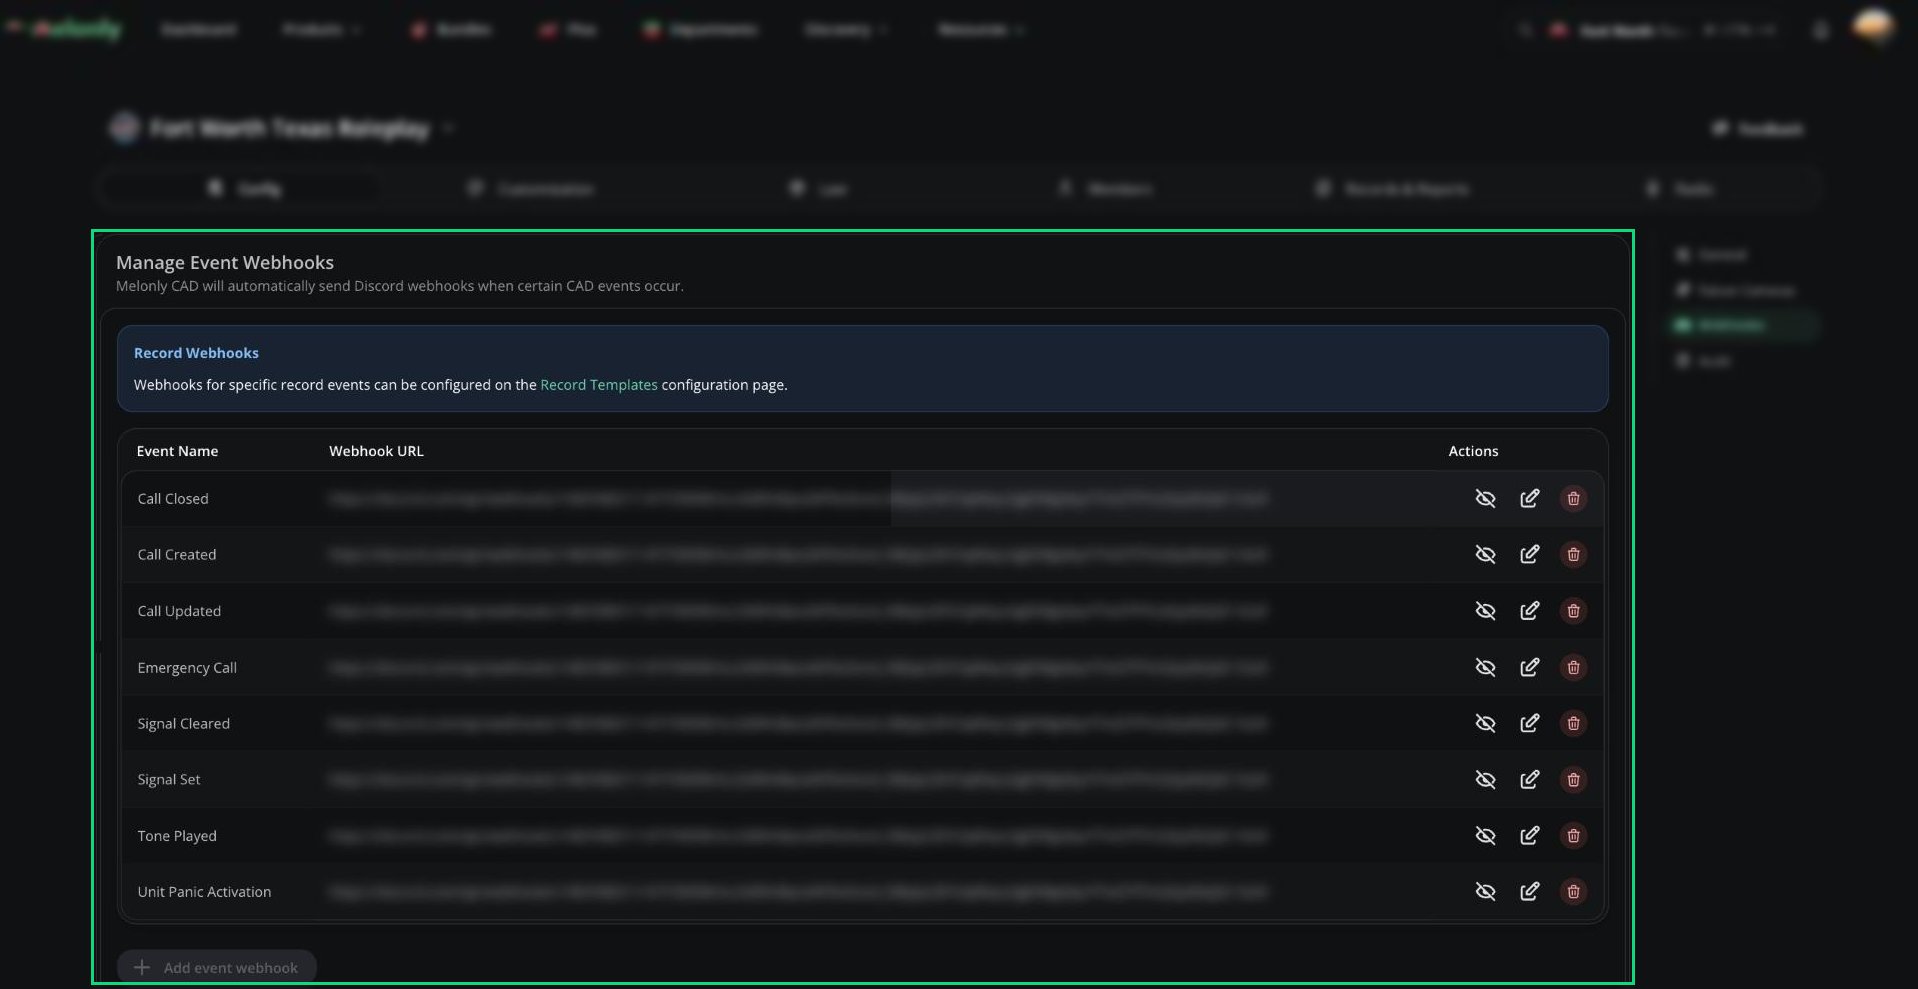Click the Record Webhooks notice title

pos(196,353)
